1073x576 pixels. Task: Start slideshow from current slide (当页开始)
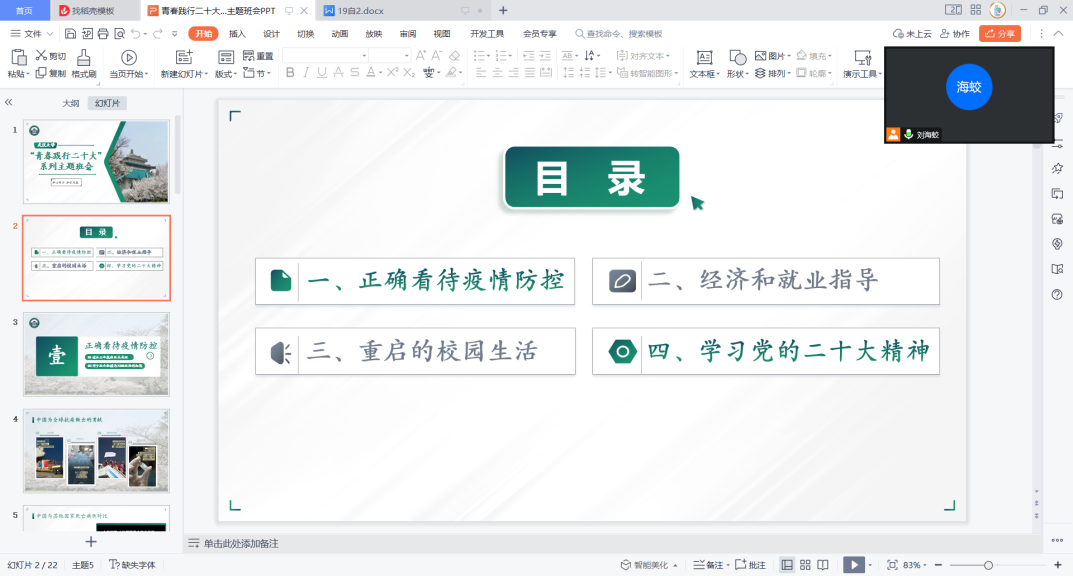click(x=128, y=58)
